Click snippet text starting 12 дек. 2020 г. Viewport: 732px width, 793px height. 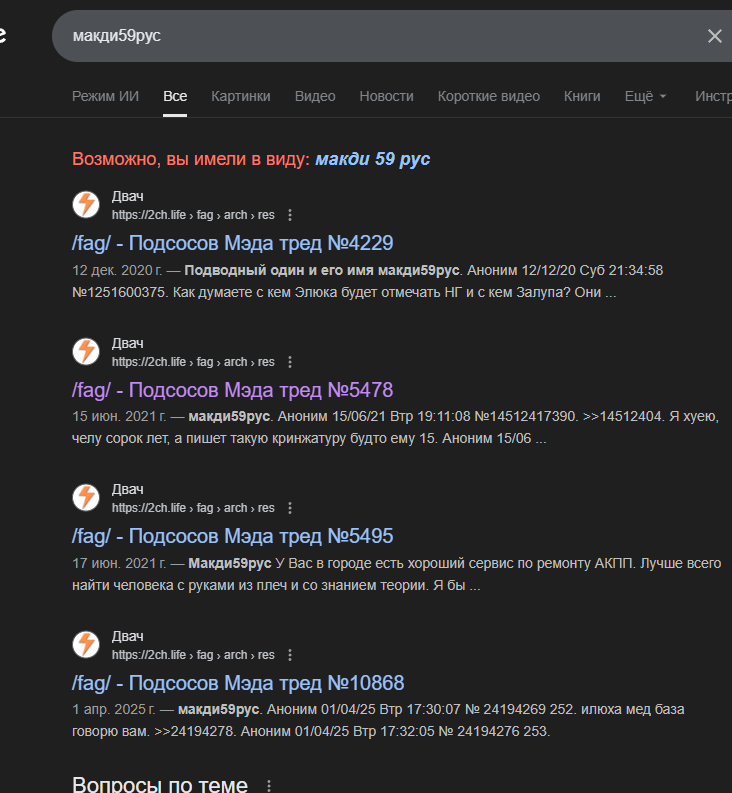[x=368, y=281]
